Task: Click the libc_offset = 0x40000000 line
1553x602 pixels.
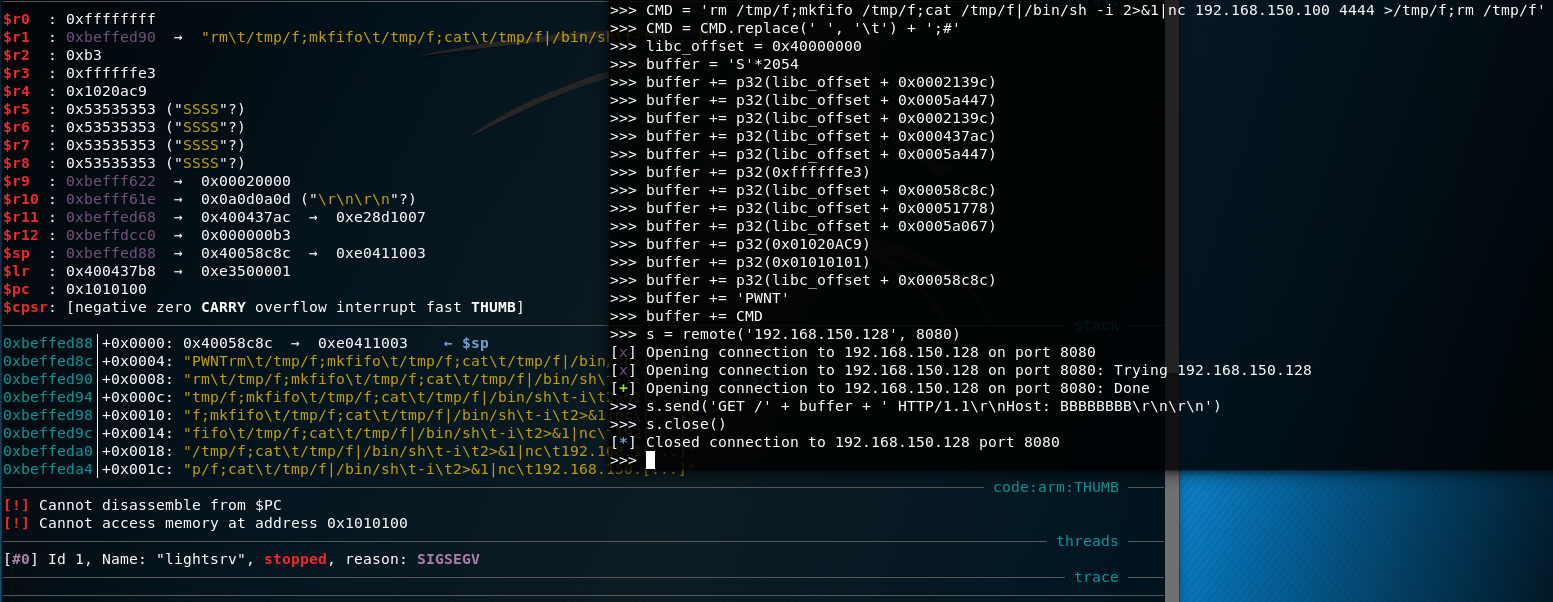Action: pos(735,46)
